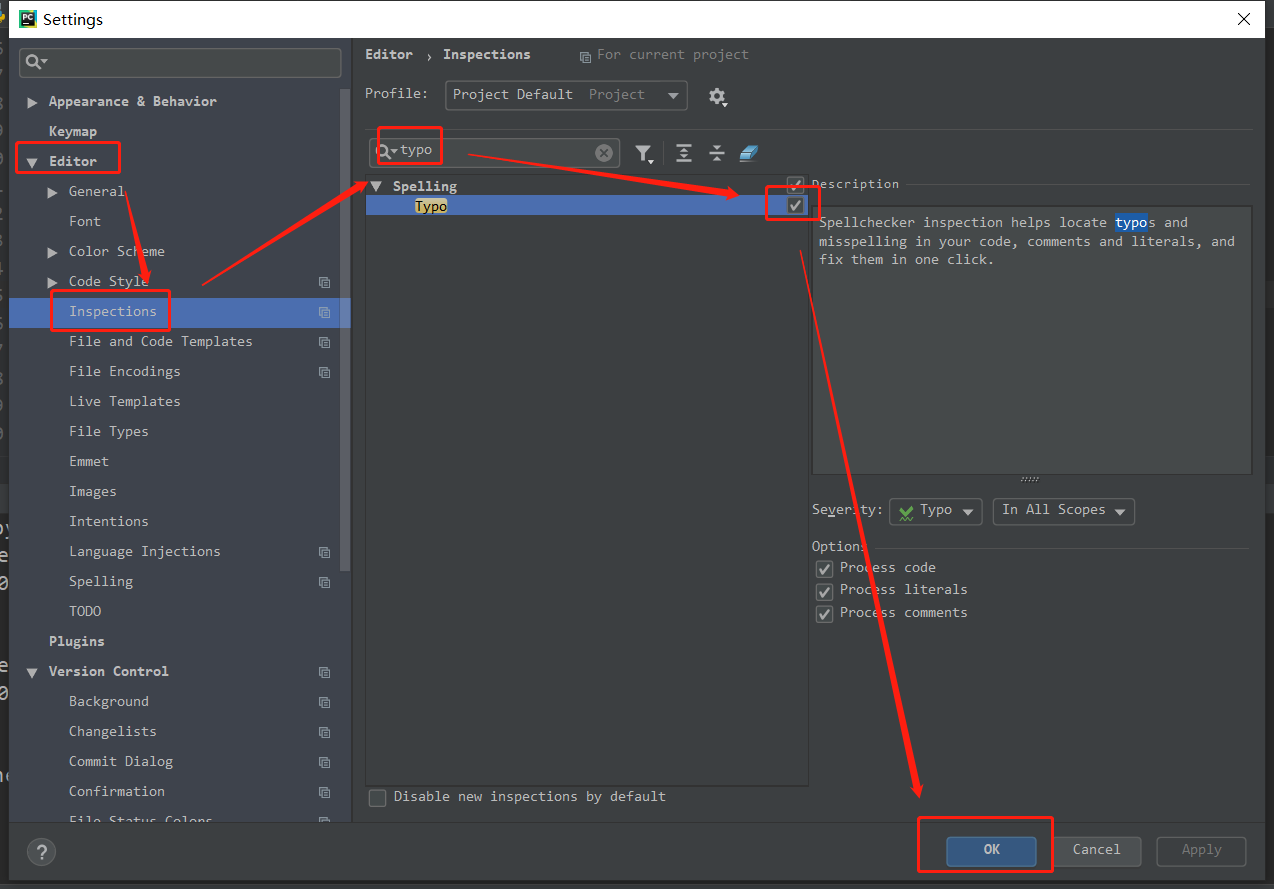The height and width of the screenshot is (889, 1274).
Task: Open Keymap settings page
Action: click(x=73, y=132)
